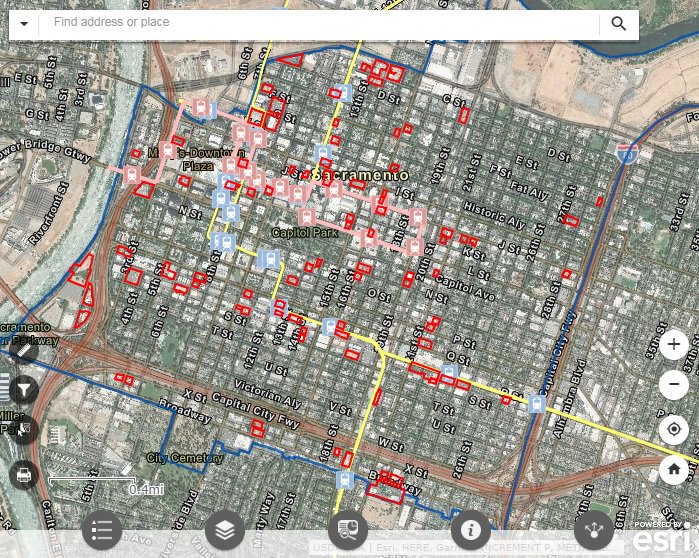Open the share widget
Image resolution: width=699 pixels, height=558 pixels.
pos(593,530)
